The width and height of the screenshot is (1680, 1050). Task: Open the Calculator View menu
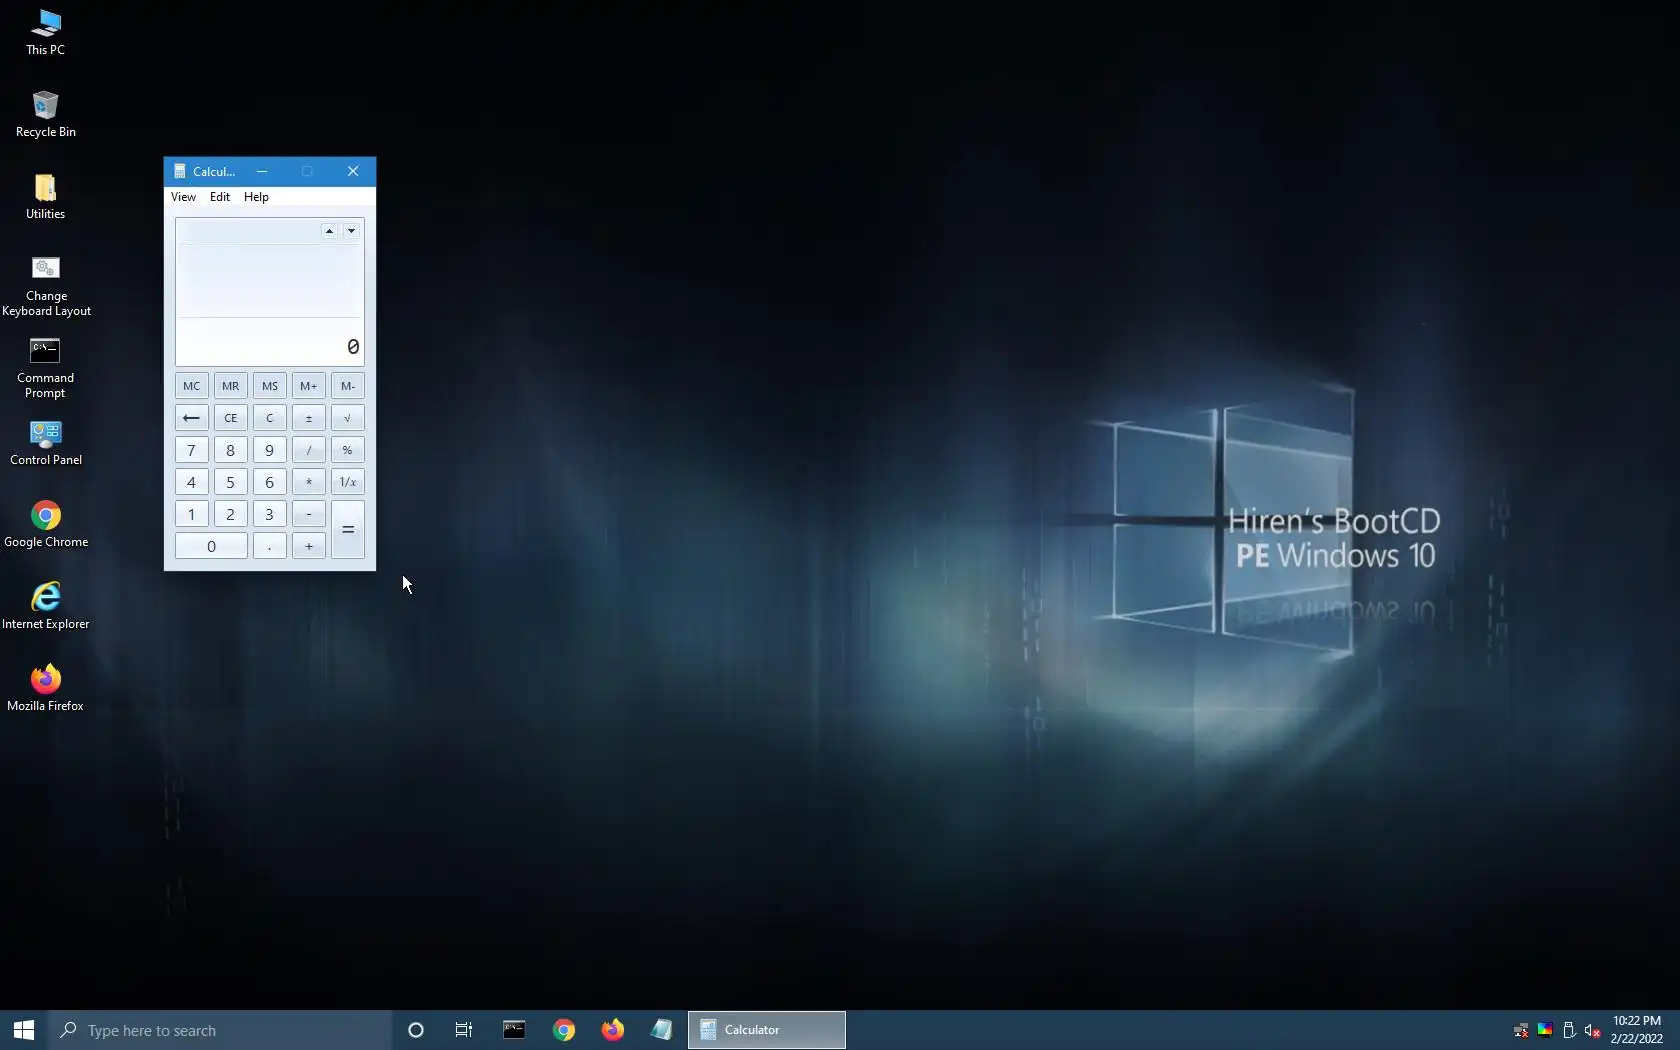pyautogui.click(x=183, y=197)
